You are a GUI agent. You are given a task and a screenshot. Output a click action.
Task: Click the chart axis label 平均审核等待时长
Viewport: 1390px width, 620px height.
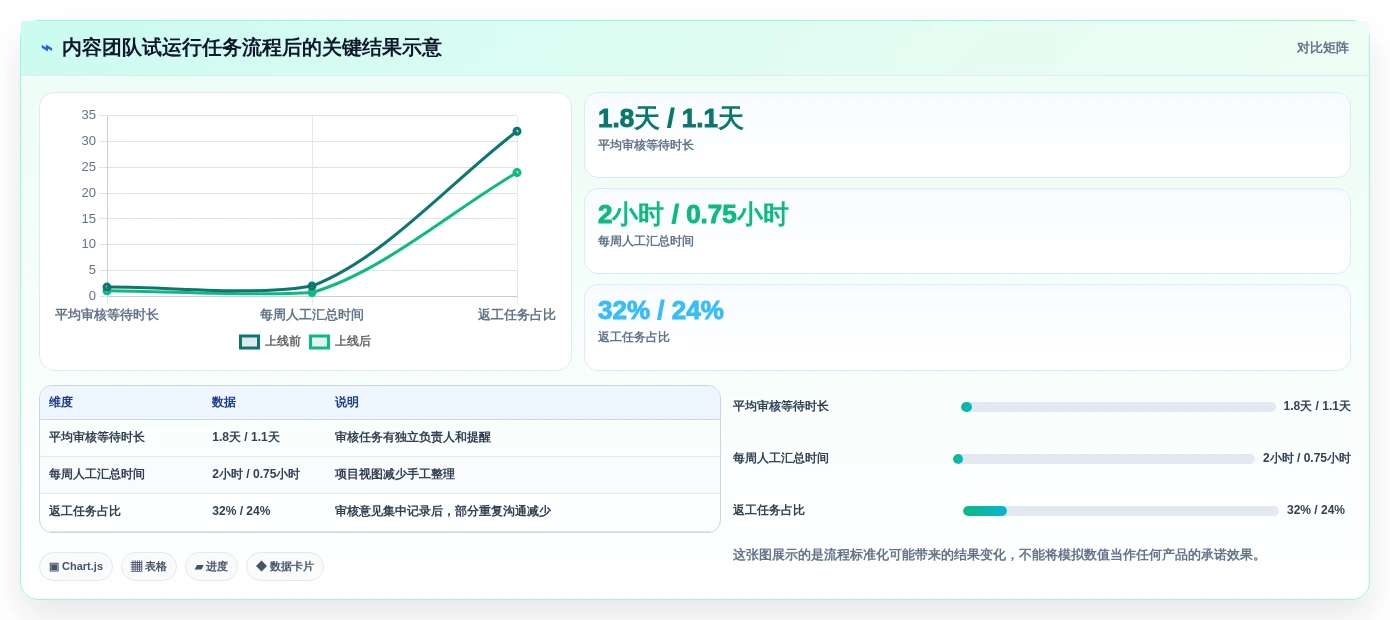pyautogui.click(x=107, y=315)
